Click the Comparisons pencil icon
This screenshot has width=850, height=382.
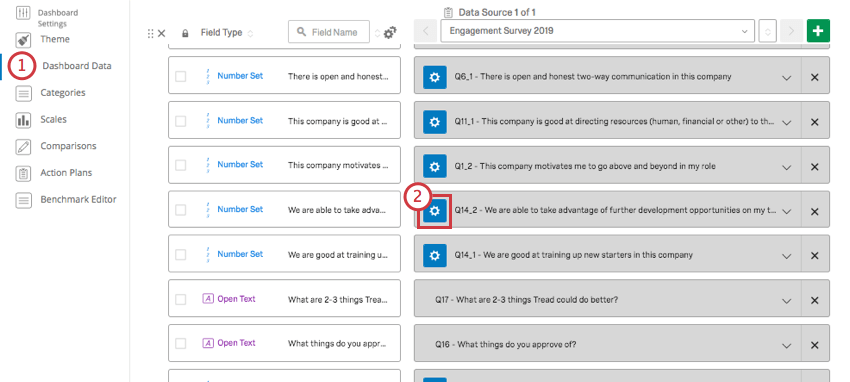[x=23, y=146]
